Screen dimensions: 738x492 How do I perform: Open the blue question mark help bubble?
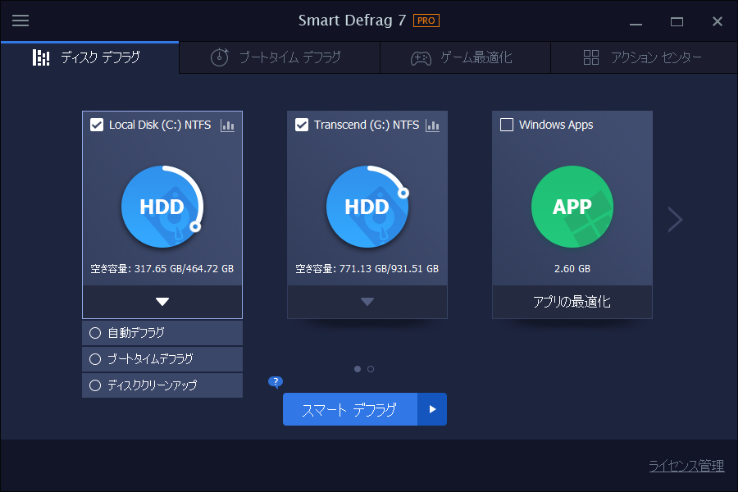pyautogui.click(x=275, y=382)
